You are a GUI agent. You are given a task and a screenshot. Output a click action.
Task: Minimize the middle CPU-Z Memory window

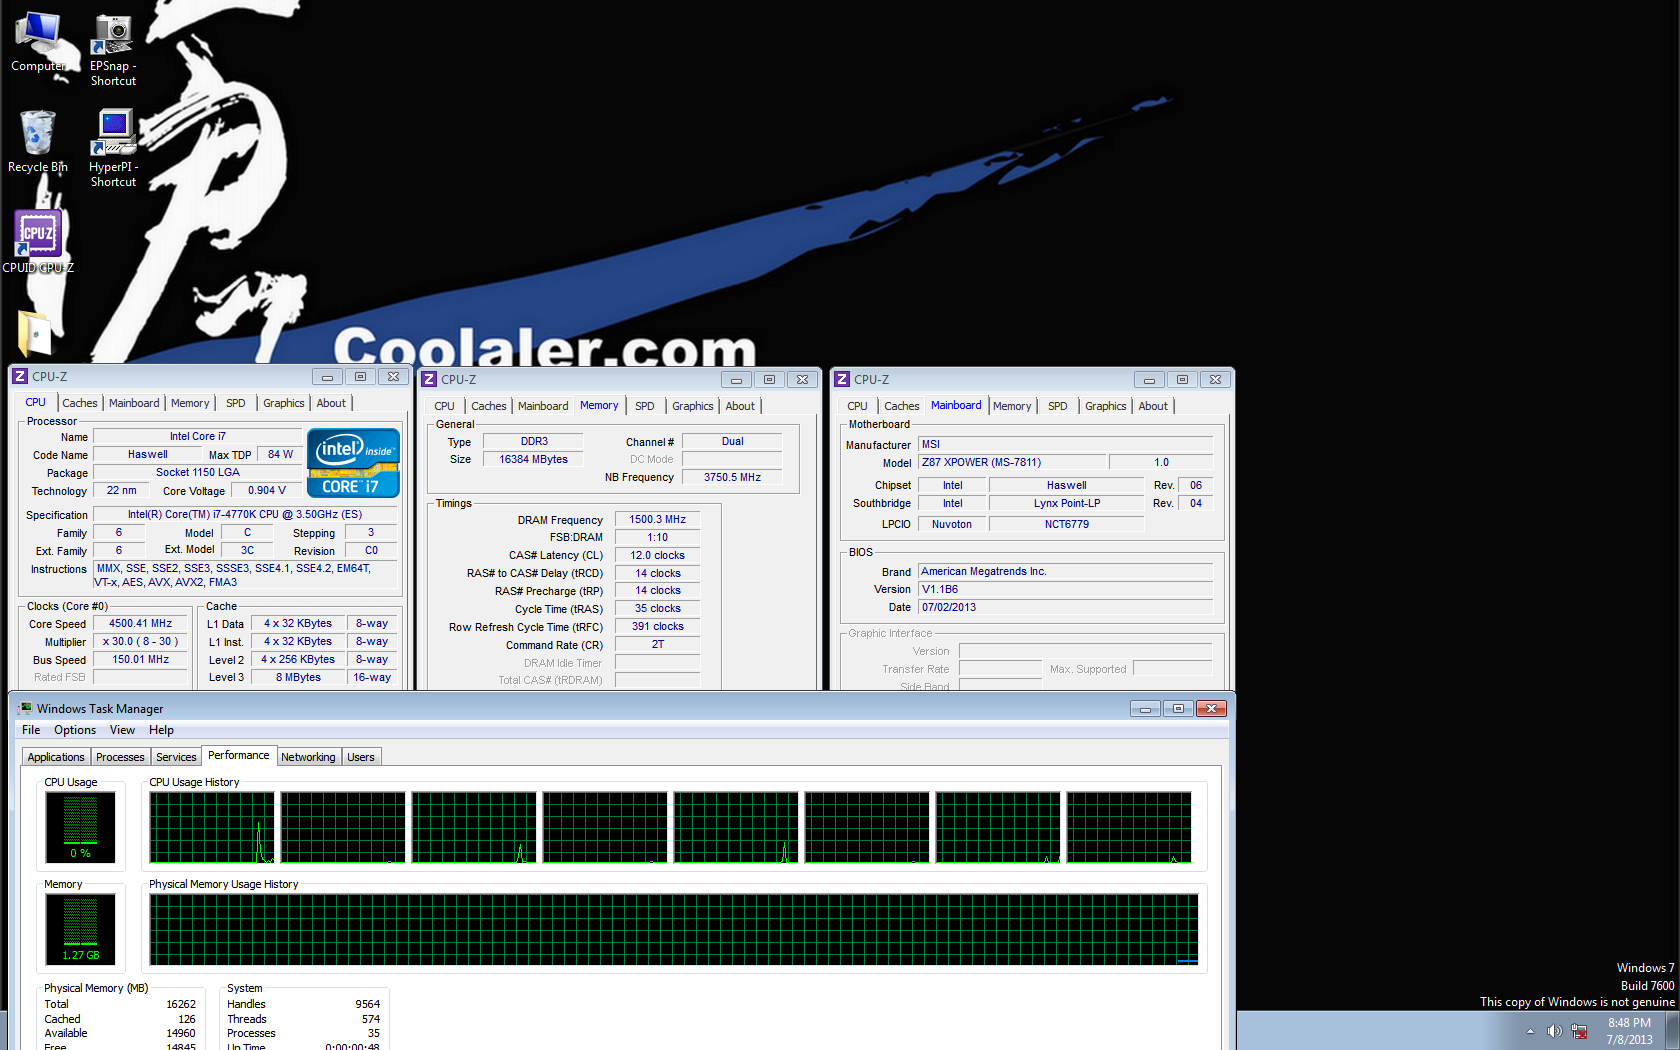[x=736, y=380]
